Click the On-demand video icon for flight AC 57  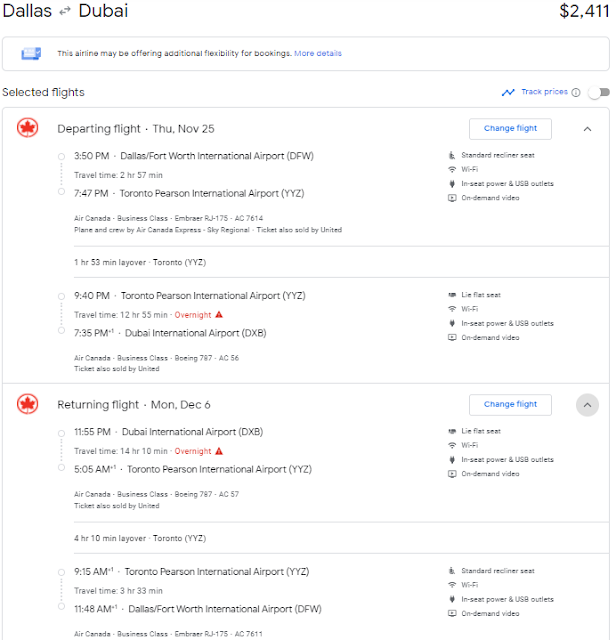coord(452,474)
